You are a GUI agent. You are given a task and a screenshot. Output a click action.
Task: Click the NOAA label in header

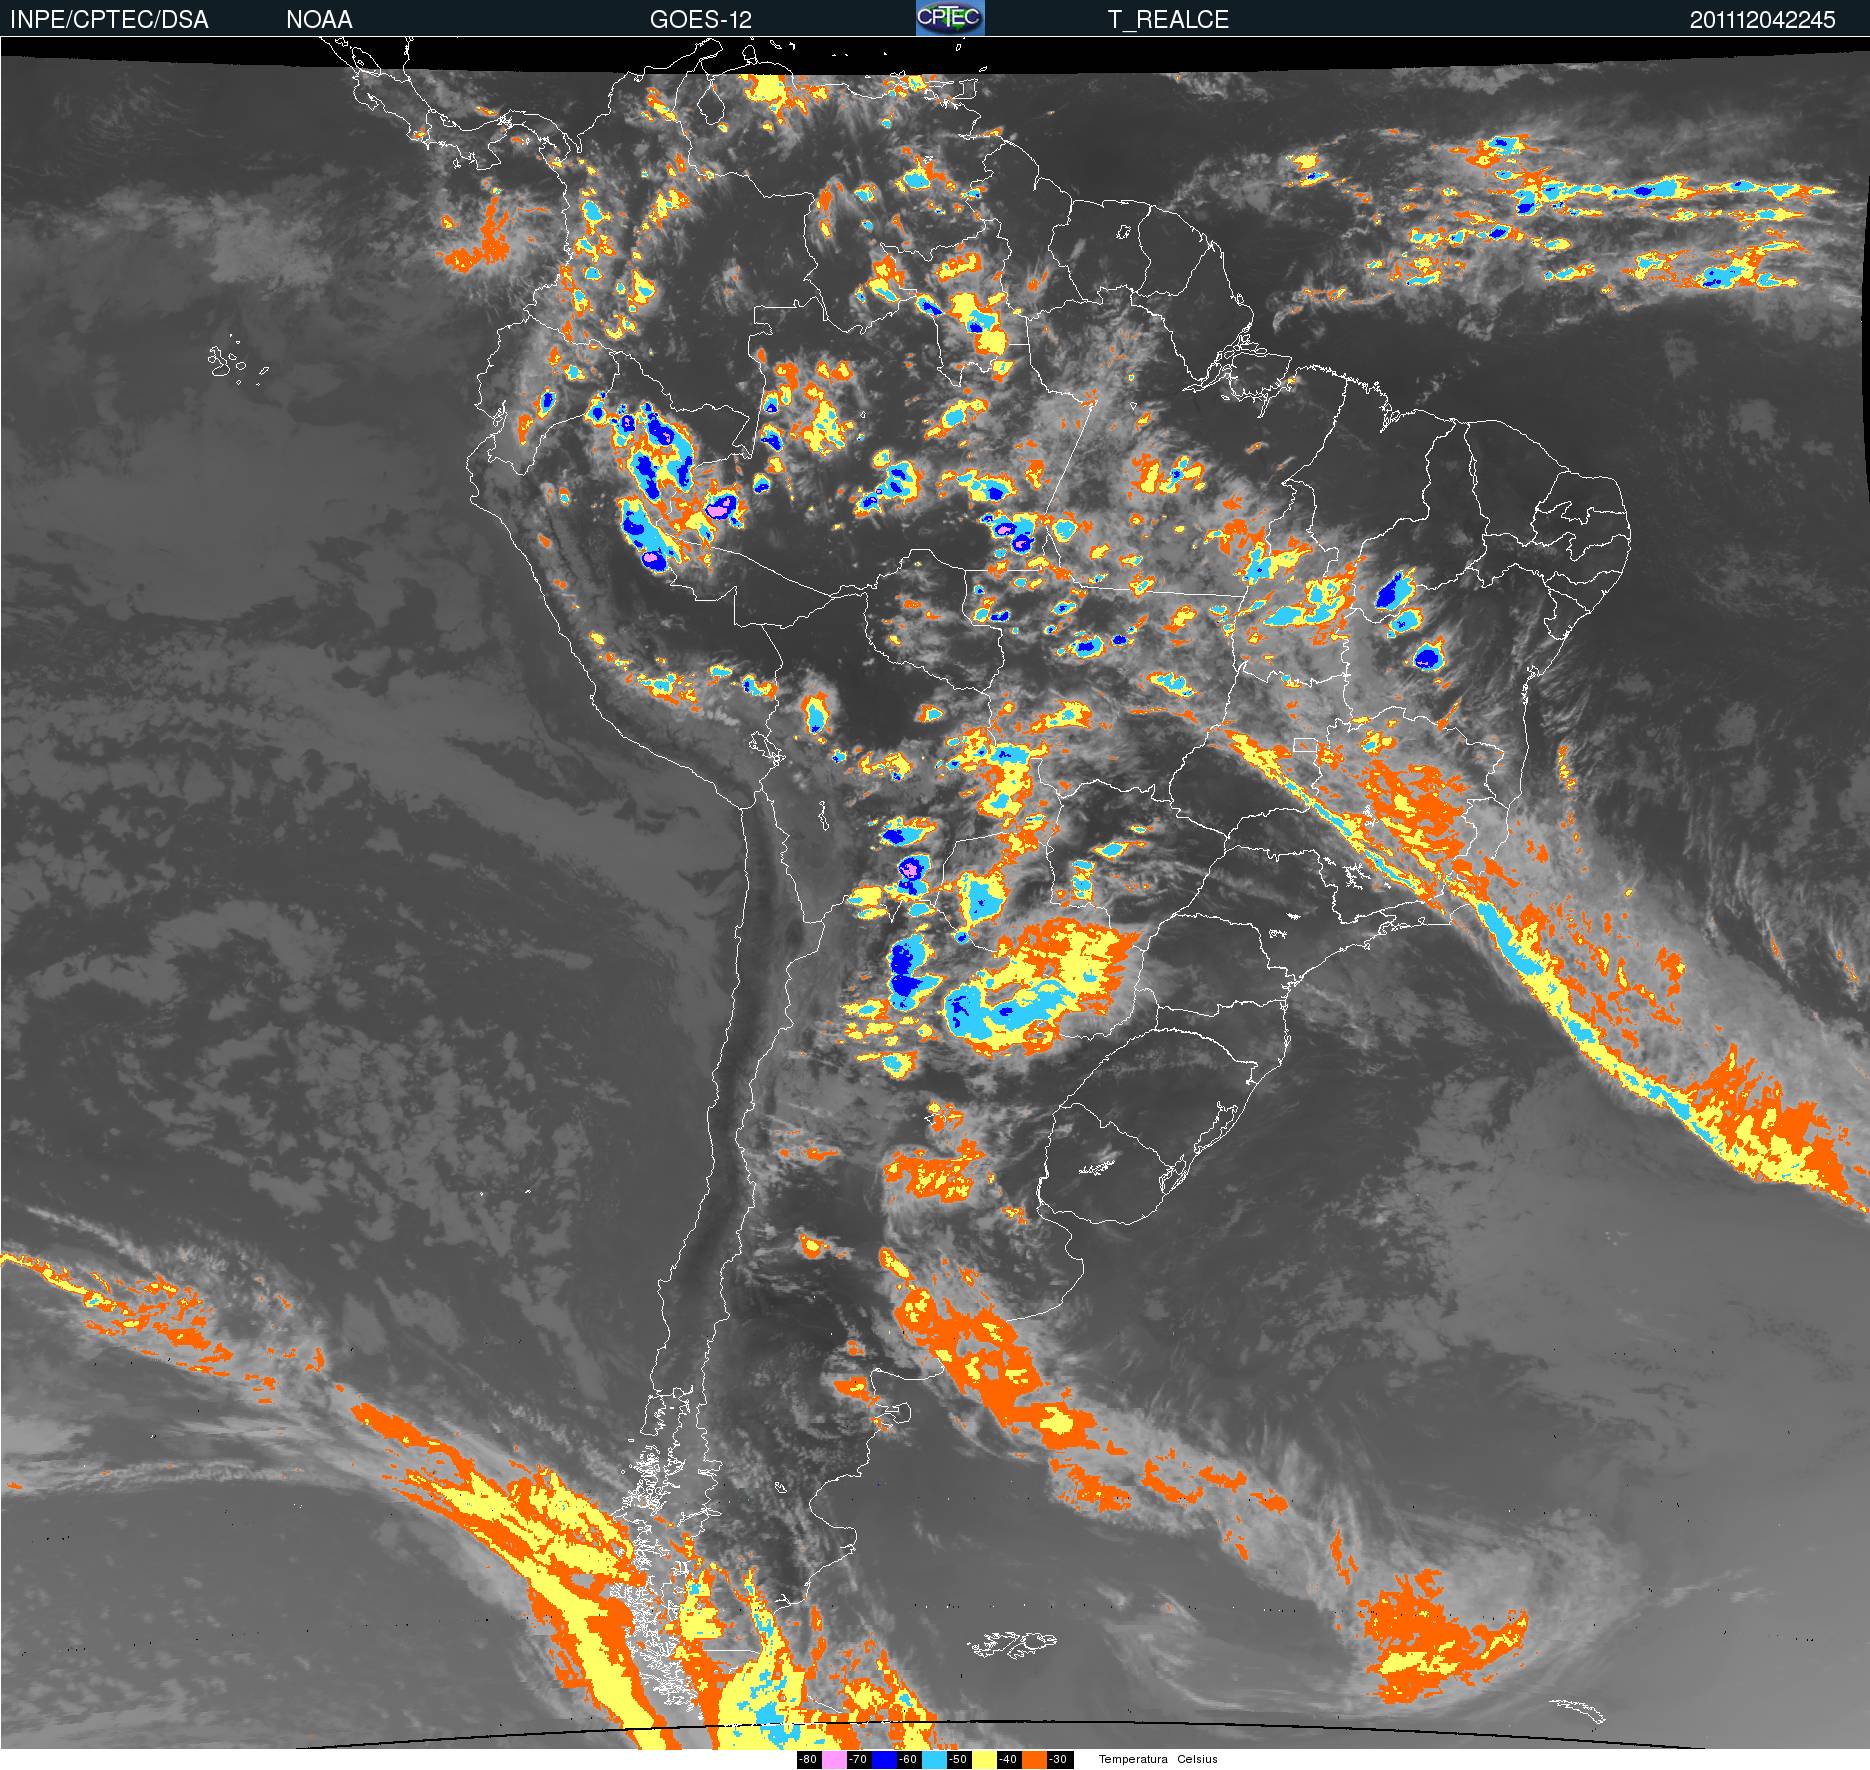point(319,19)
